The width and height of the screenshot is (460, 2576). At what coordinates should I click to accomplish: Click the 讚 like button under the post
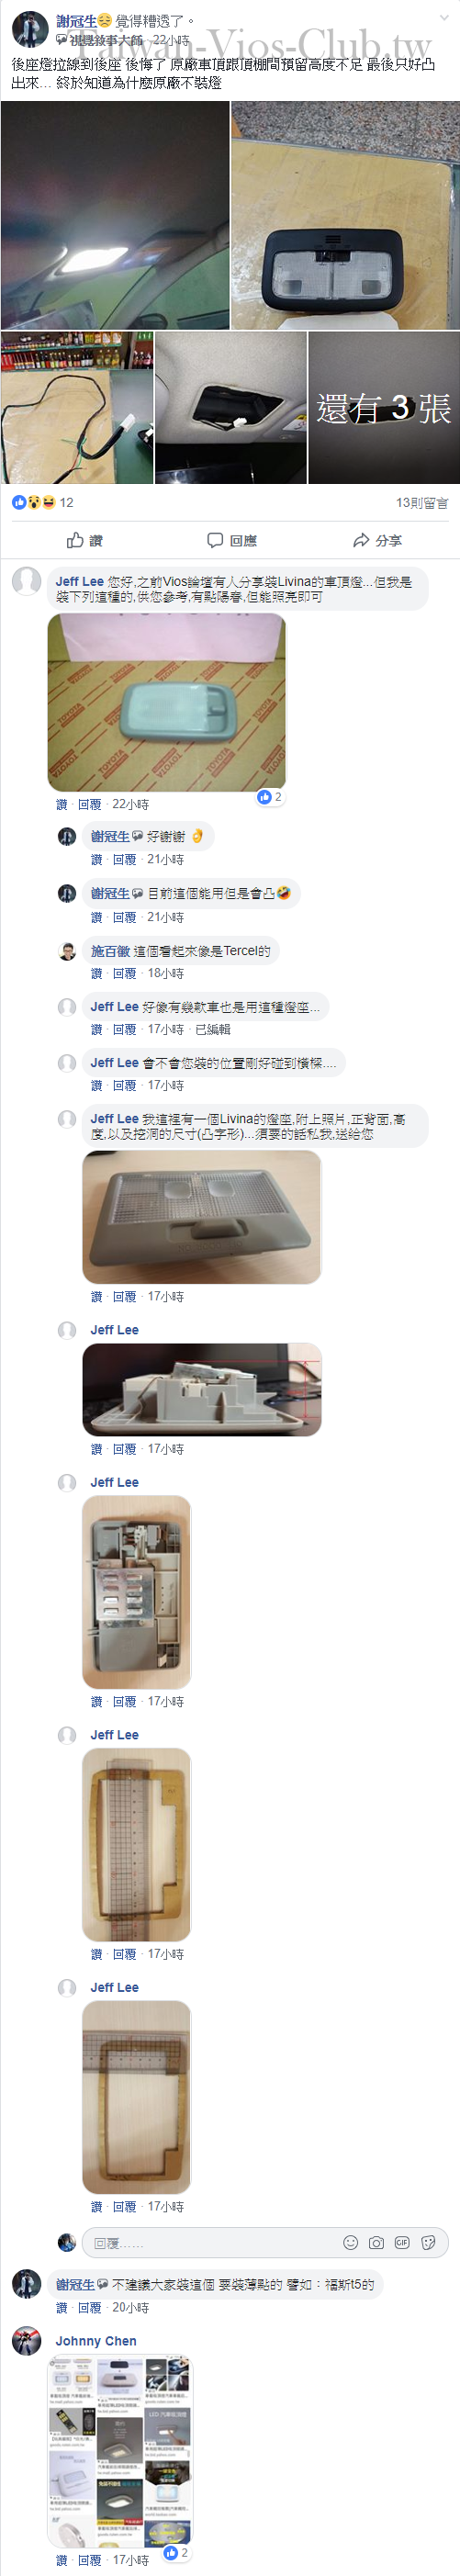point(84,540)
